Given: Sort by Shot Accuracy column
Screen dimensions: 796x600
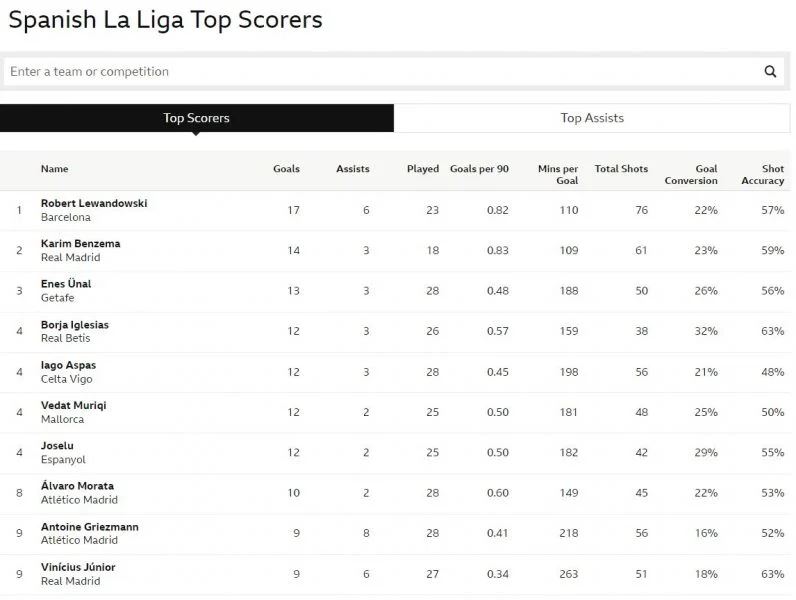Looking at the screenshot, I should [762, 175].
